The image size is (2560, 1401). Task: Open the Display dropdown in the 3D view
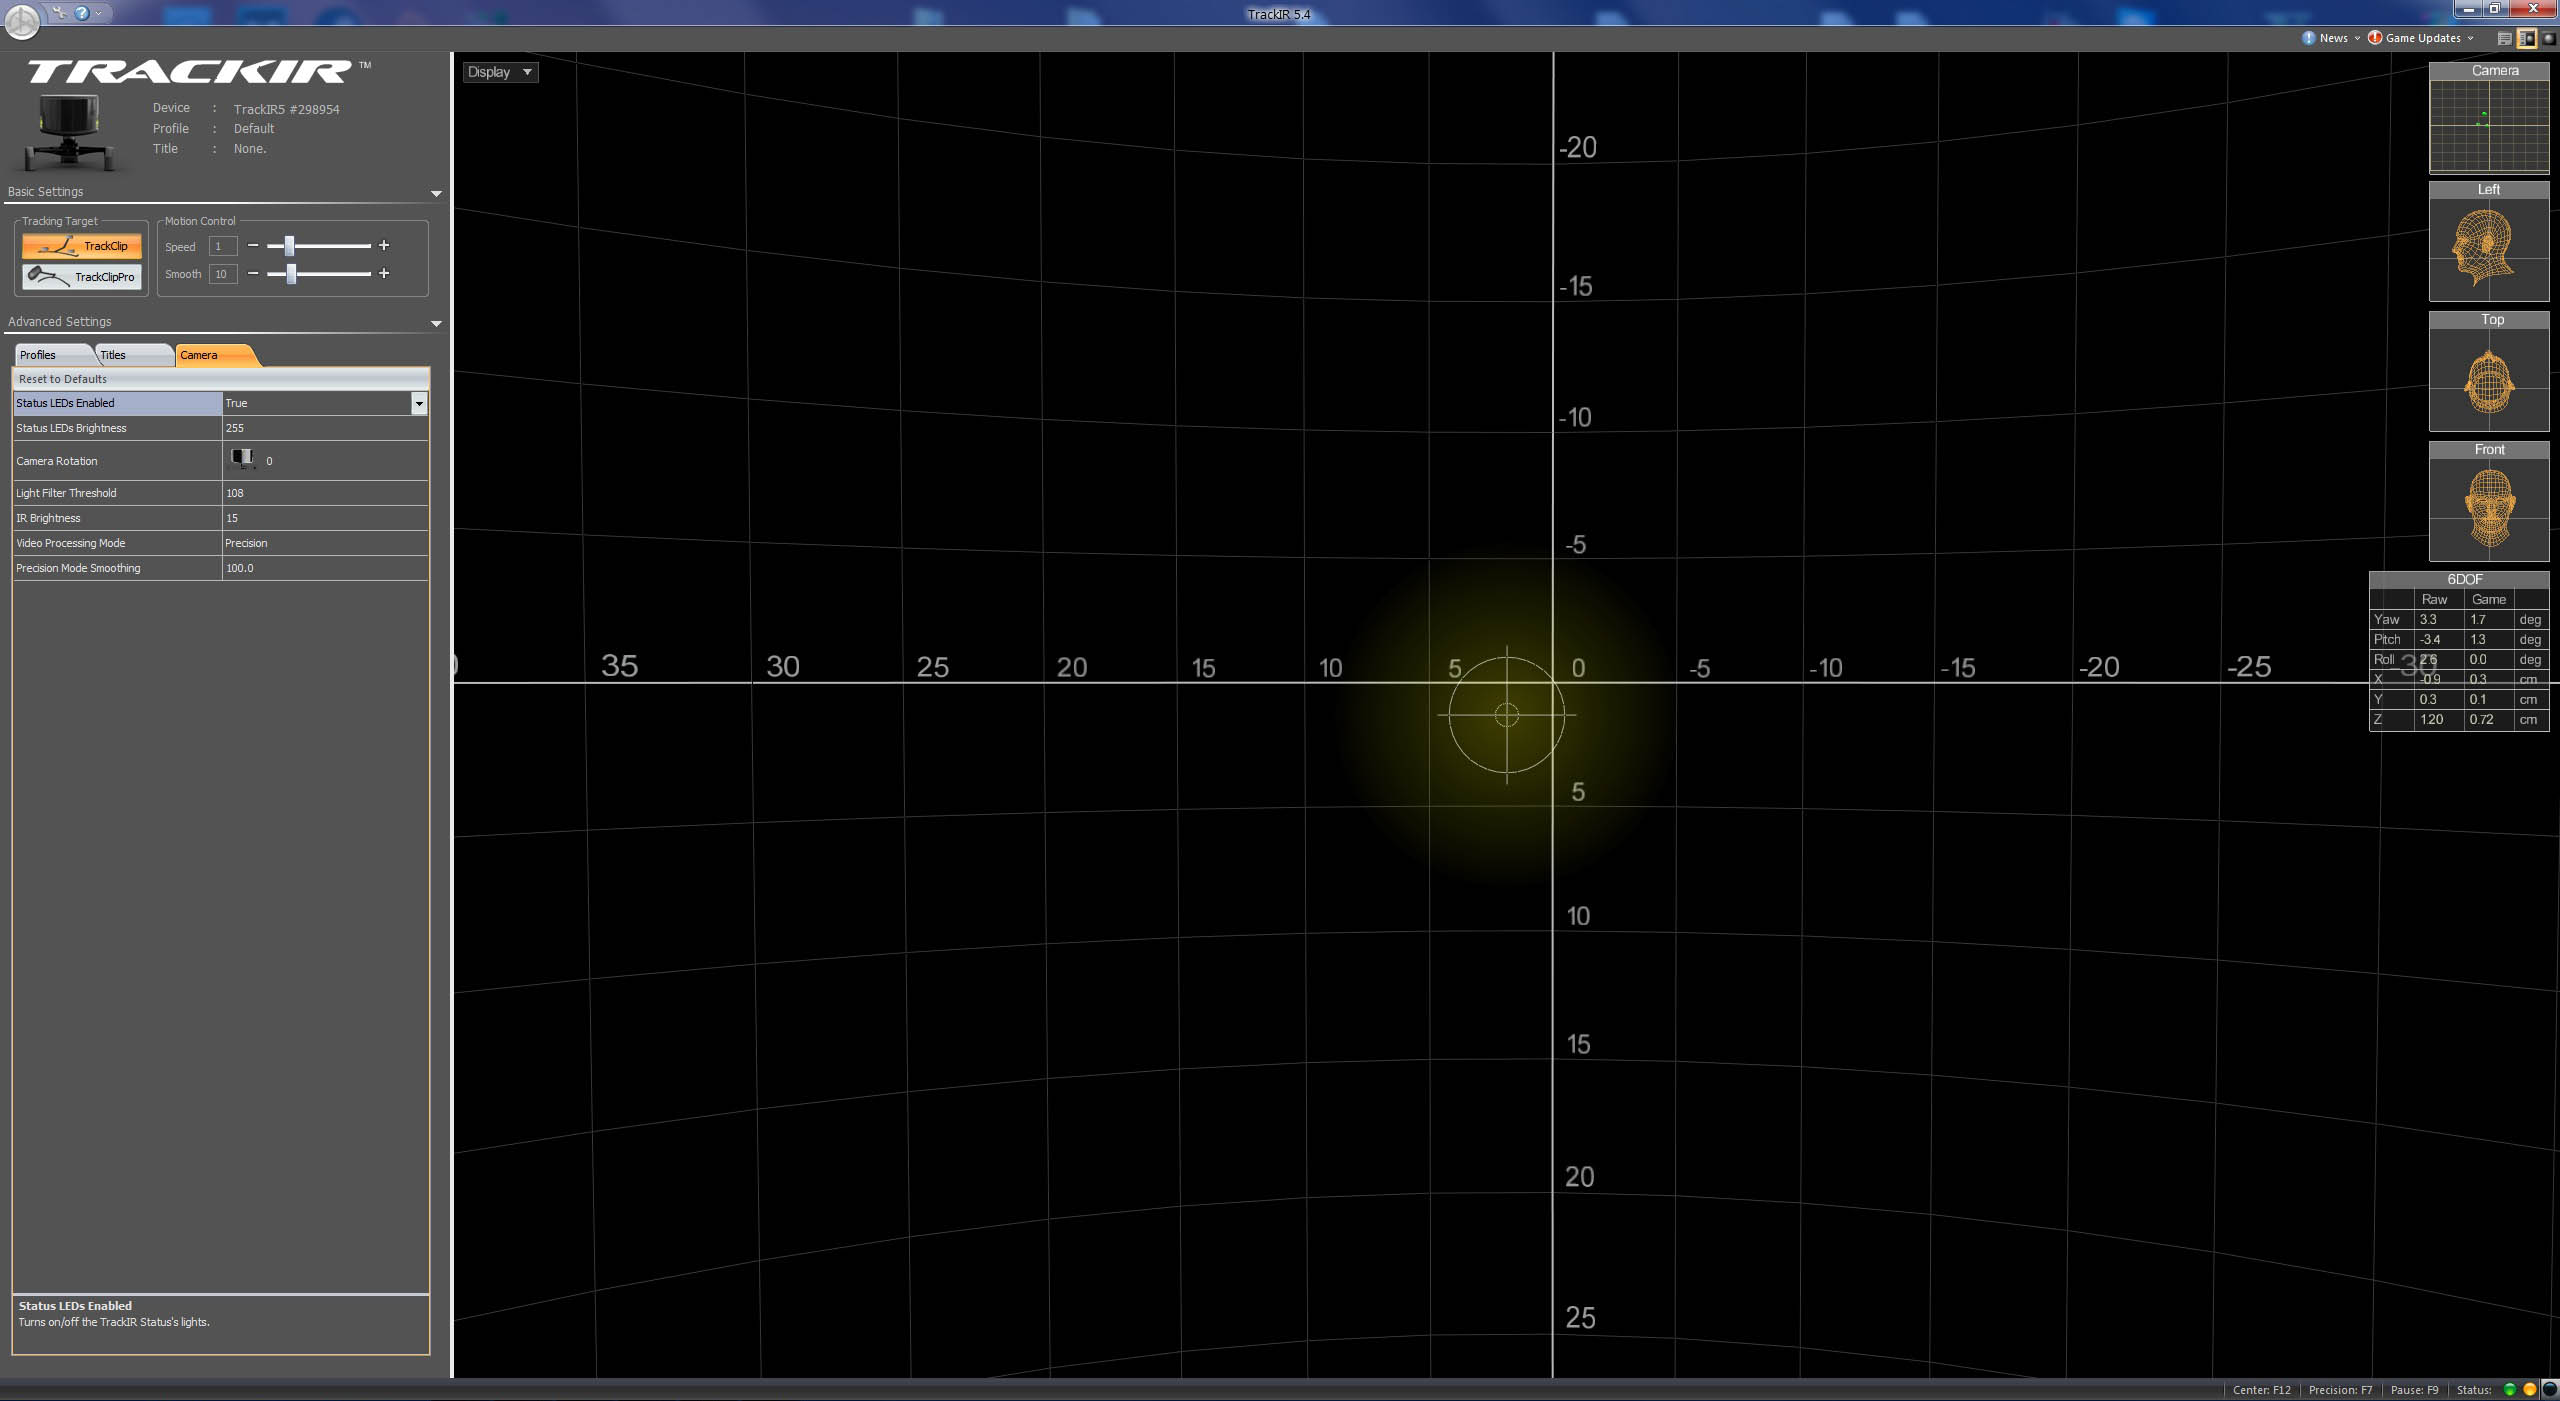pos(500,72)
